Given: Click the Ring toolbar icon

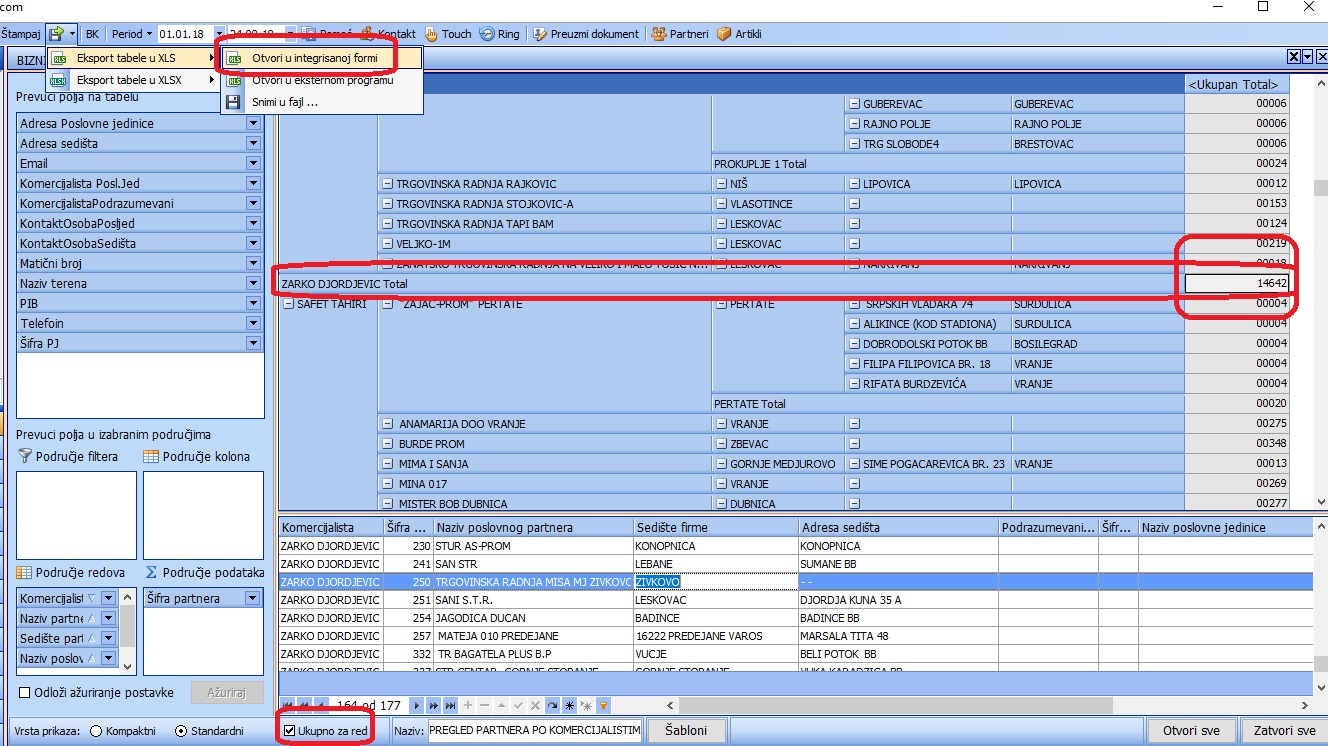Looking at the screenshot, I should 487,34.
